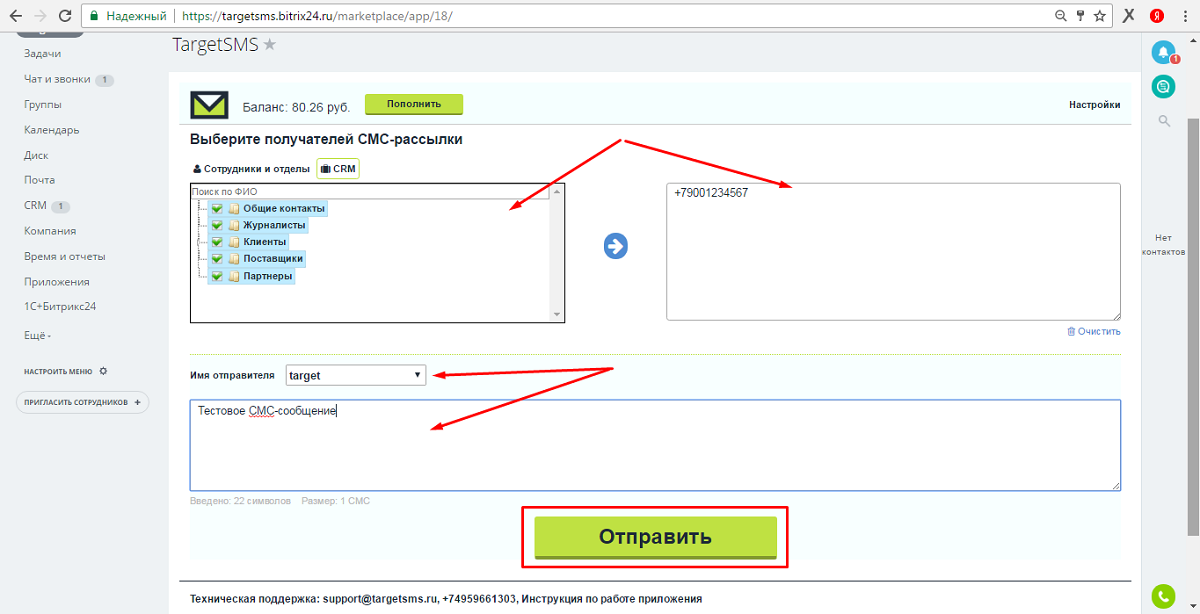Click the contact list scroll-down arrow
This screenshot has height=614, width=1200.
click(x=558, y=315)
